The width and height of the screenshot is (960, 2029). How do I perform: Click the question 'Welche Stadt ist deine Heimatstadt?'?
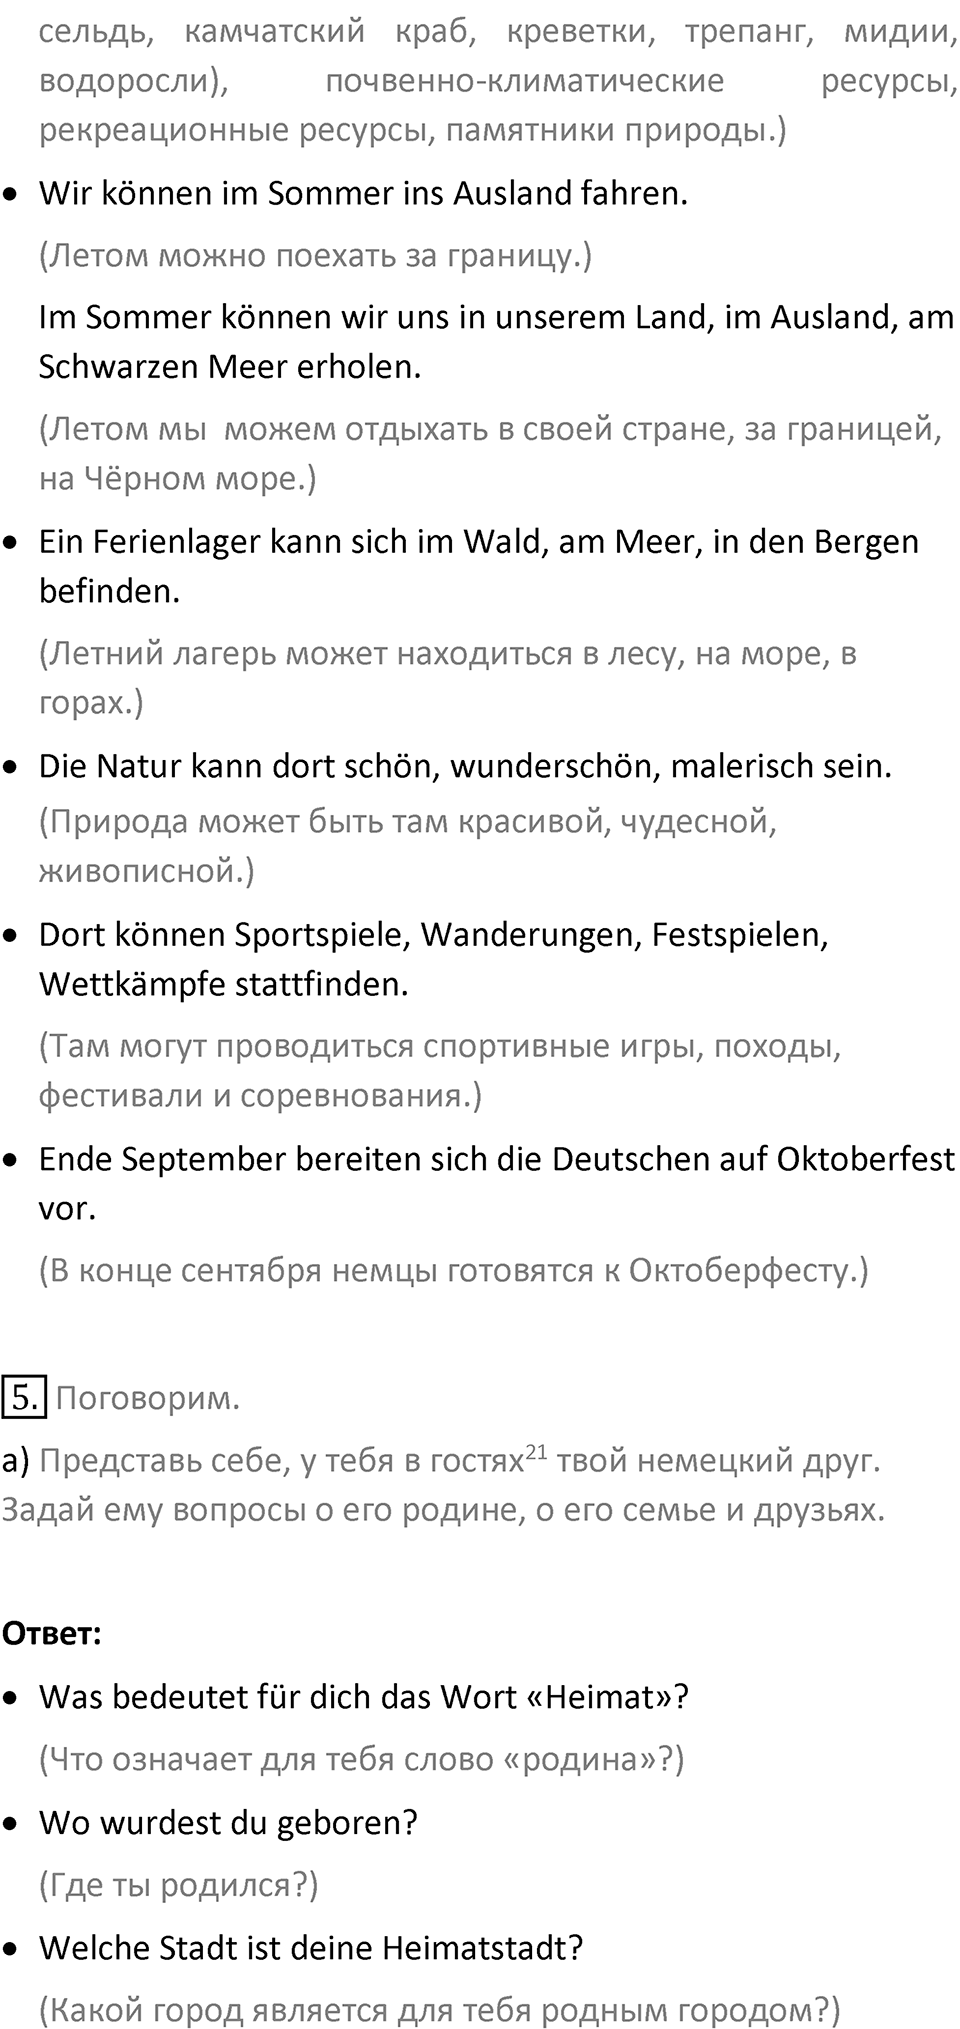[311, 1948]
